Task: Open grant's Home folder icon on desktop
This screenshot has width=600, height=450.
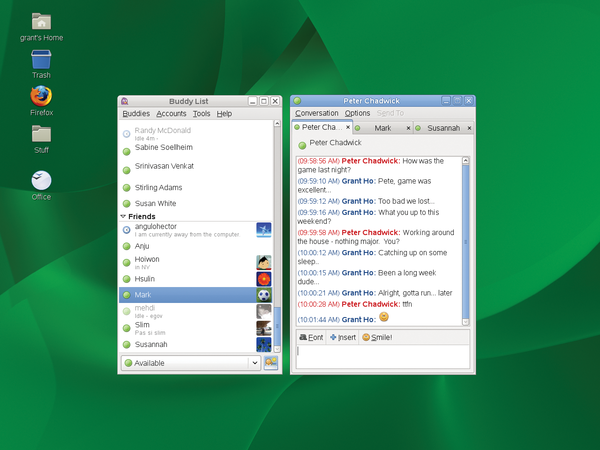Action: [41, 21]
